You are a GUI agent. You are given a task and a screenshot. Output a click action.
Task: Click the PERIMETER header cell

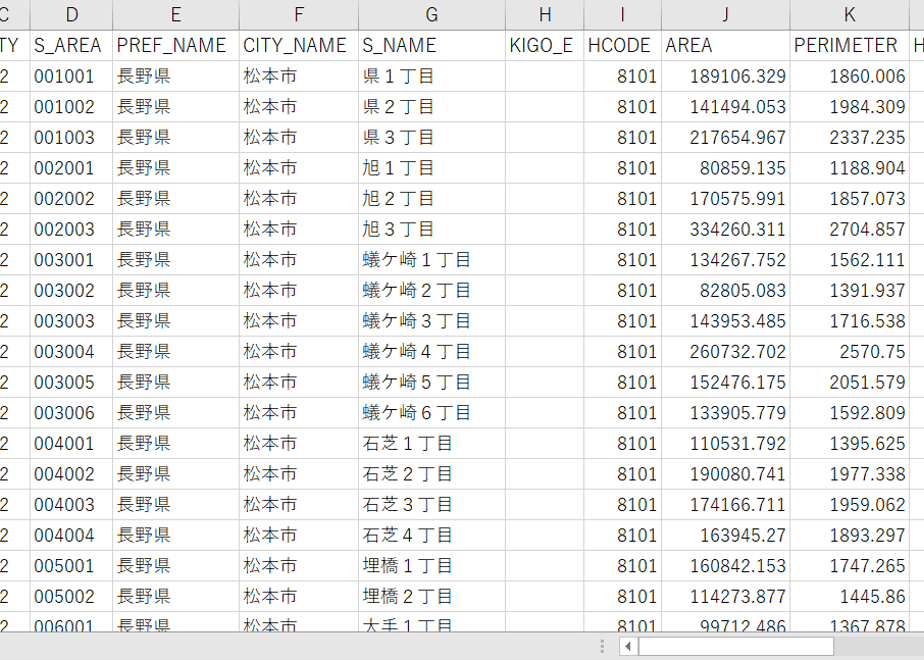pos(850,45)
